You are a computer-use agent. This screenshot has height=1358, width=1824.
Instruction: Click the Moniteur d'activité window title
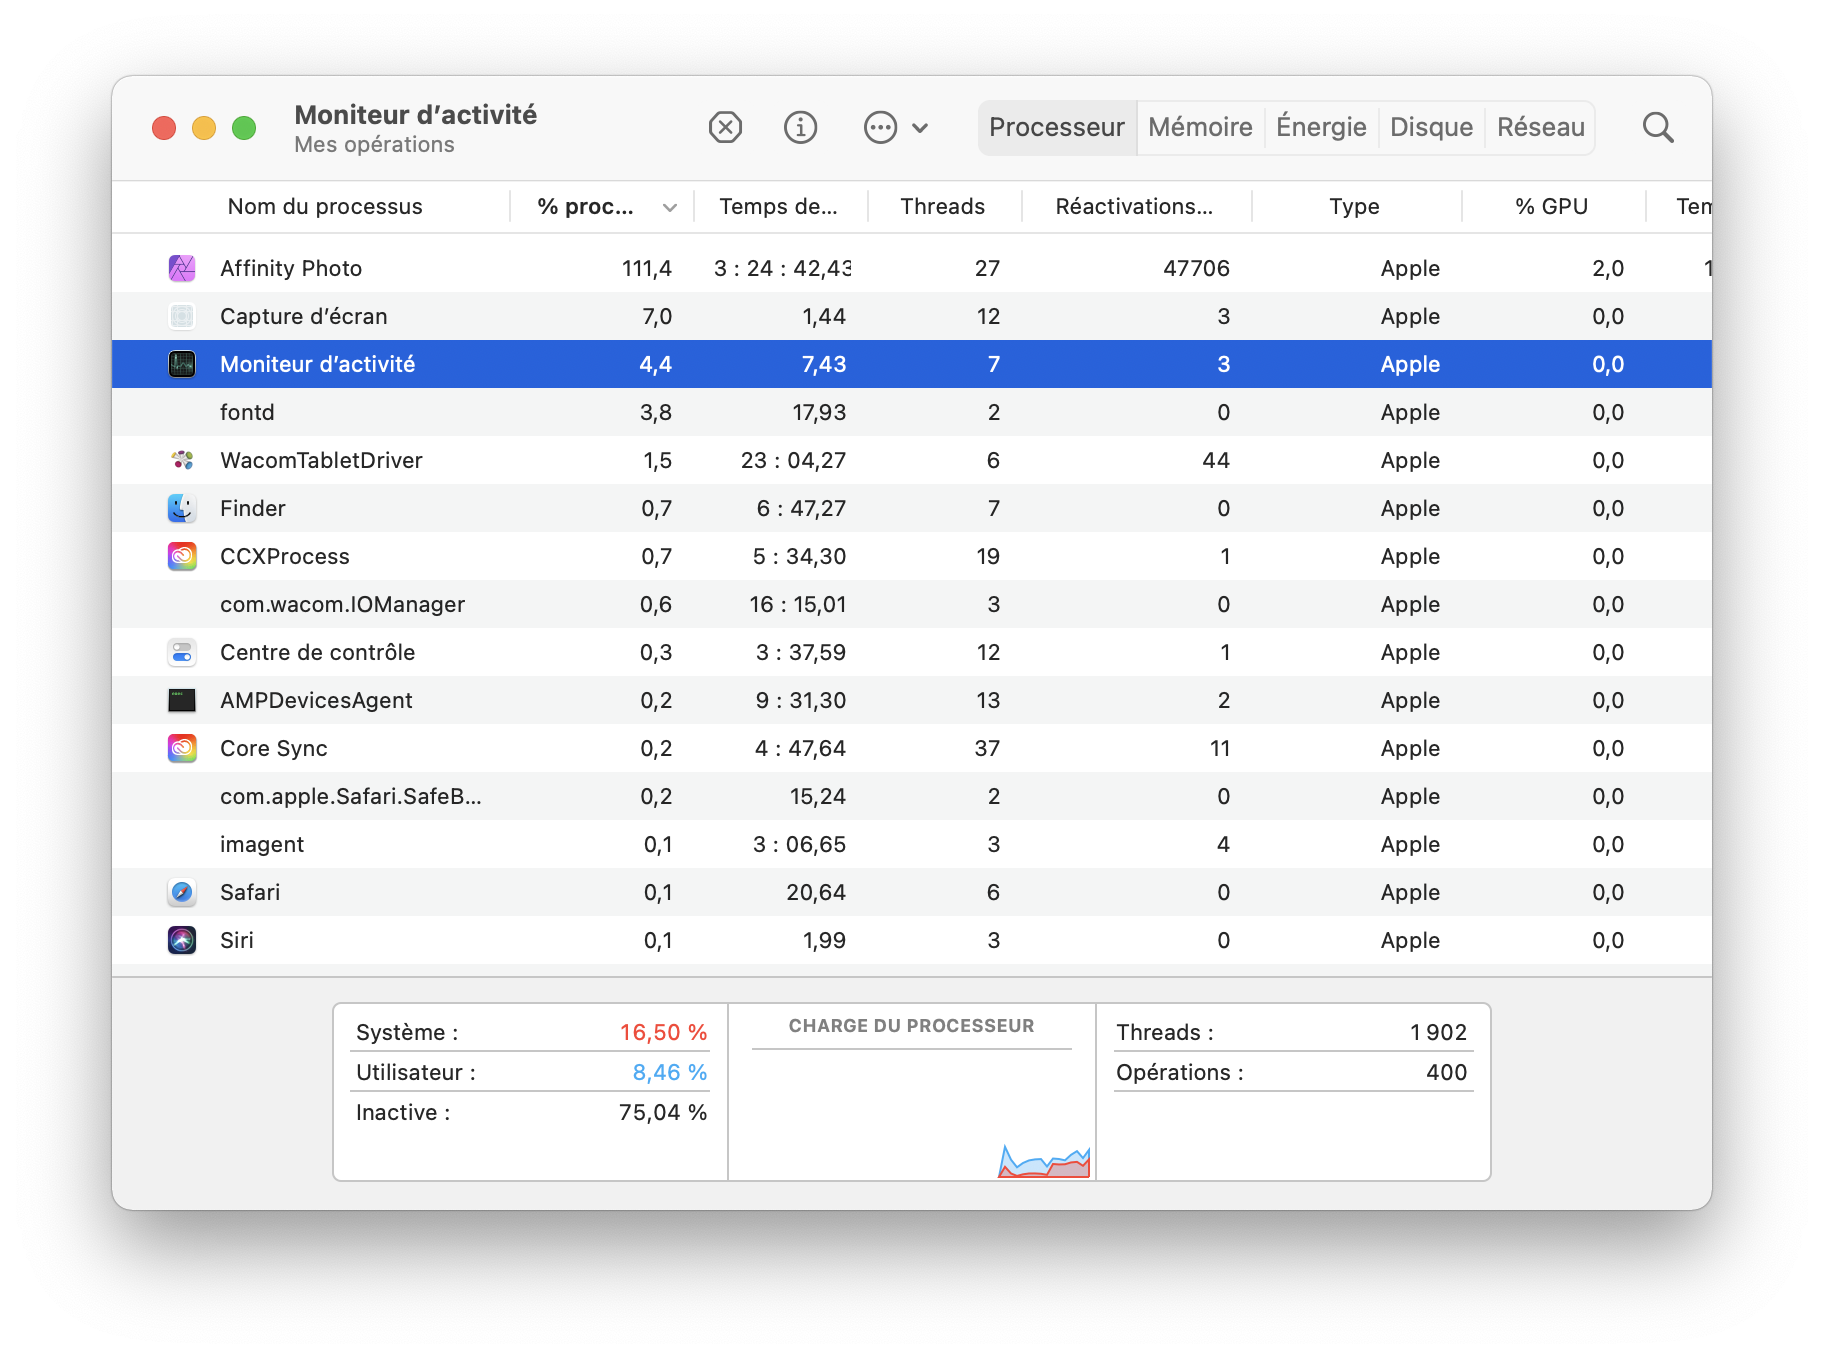pos(415,115)
